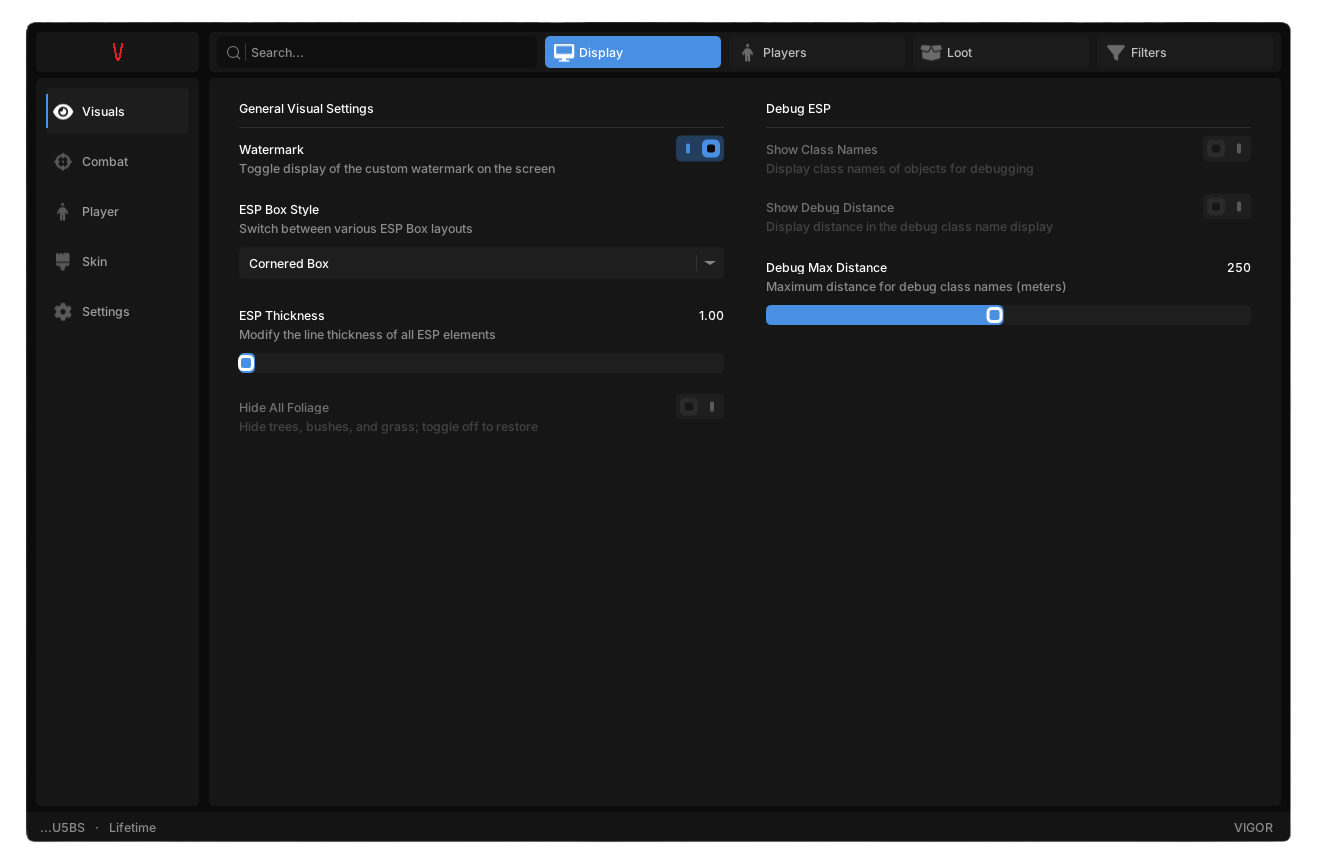
Task: Click the magnifier search icon
Action: [234, 53]
